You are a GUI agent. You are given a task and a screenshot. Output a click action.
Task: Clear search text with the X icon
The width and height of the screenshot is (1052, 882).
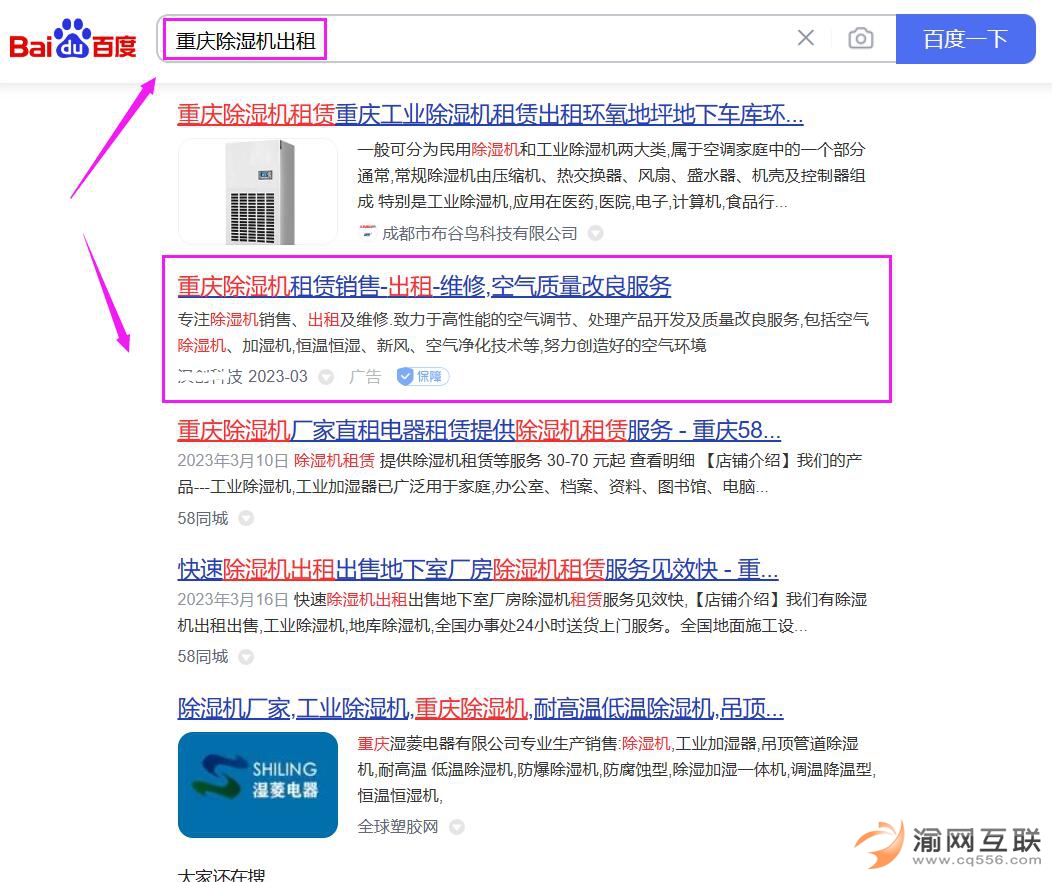pyautogui.click(x=805, y=38)
